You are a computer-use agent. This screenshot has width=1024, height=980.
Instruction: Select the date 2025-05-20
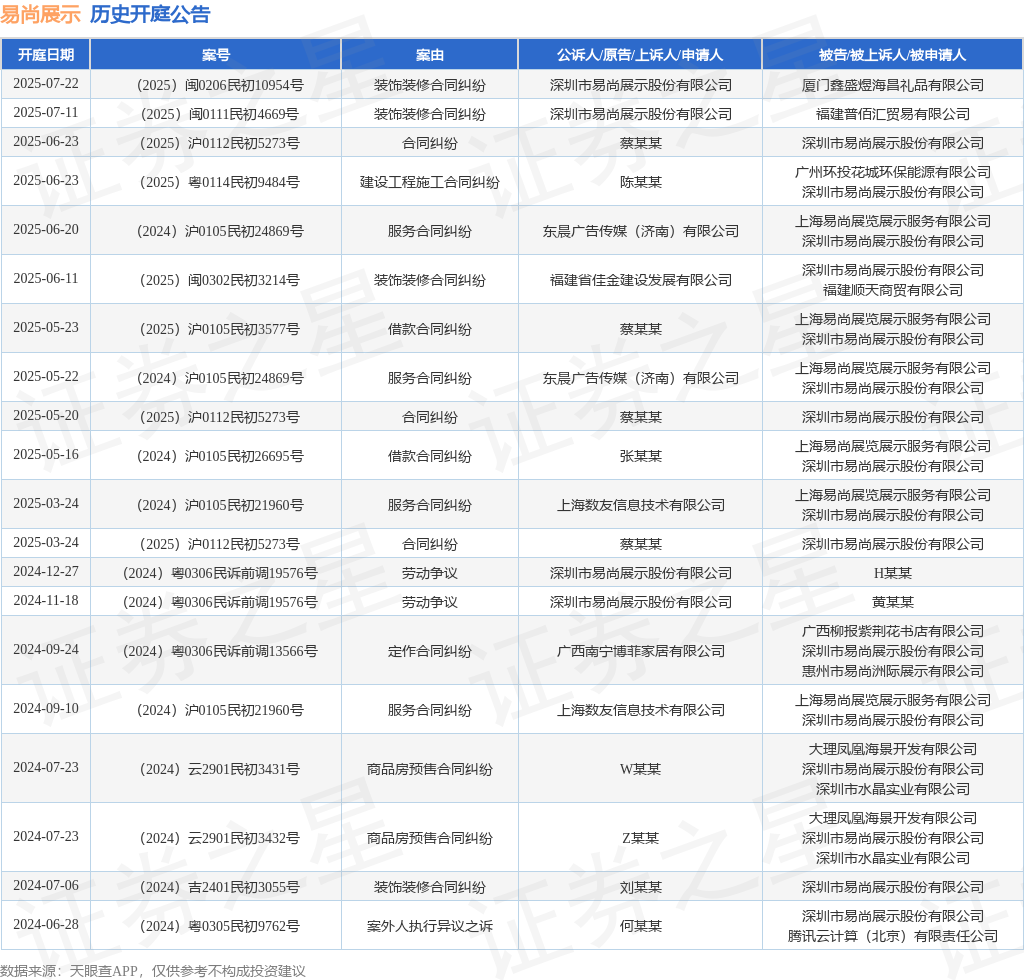(x=46, y=416)
